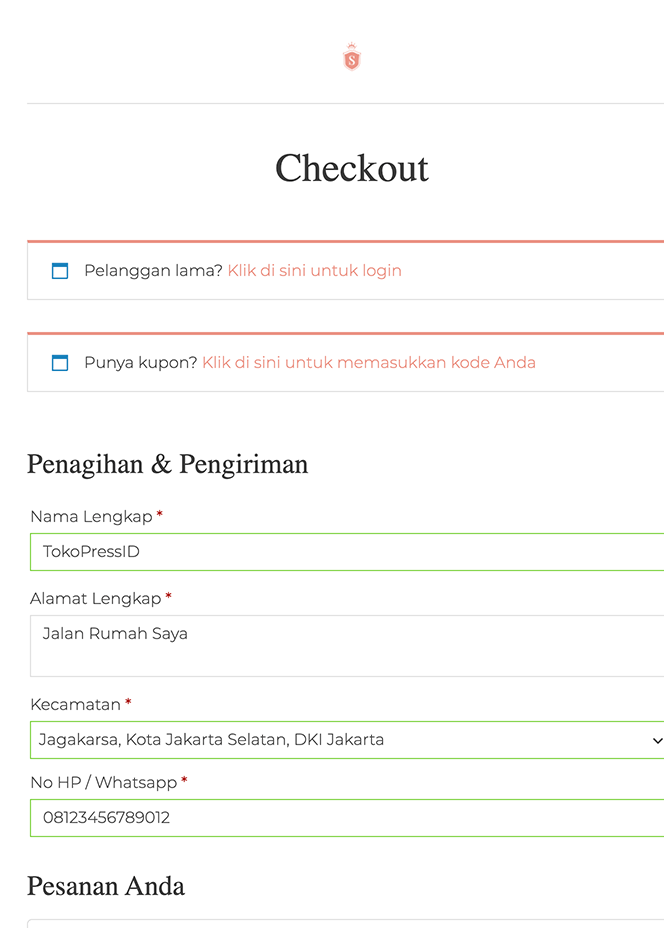
Task: Click the Pelanggan lama? notice text
Action: click(153, 270)
